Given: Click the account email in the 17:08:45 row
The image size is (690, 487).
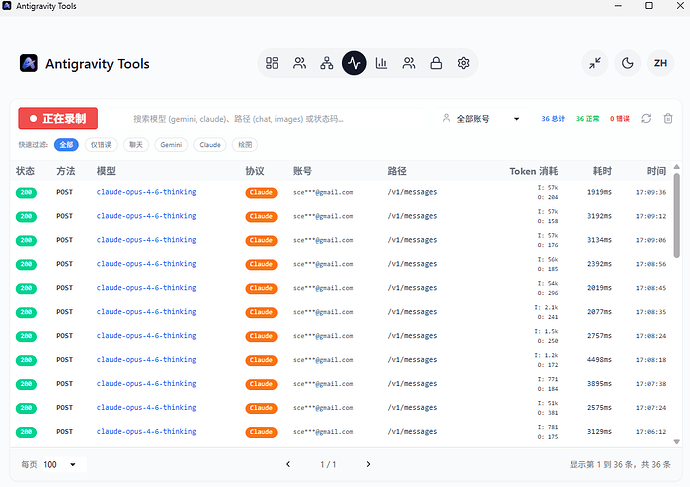Looking at the screenshot, I should pyautogui.click(x=323, y=288).
